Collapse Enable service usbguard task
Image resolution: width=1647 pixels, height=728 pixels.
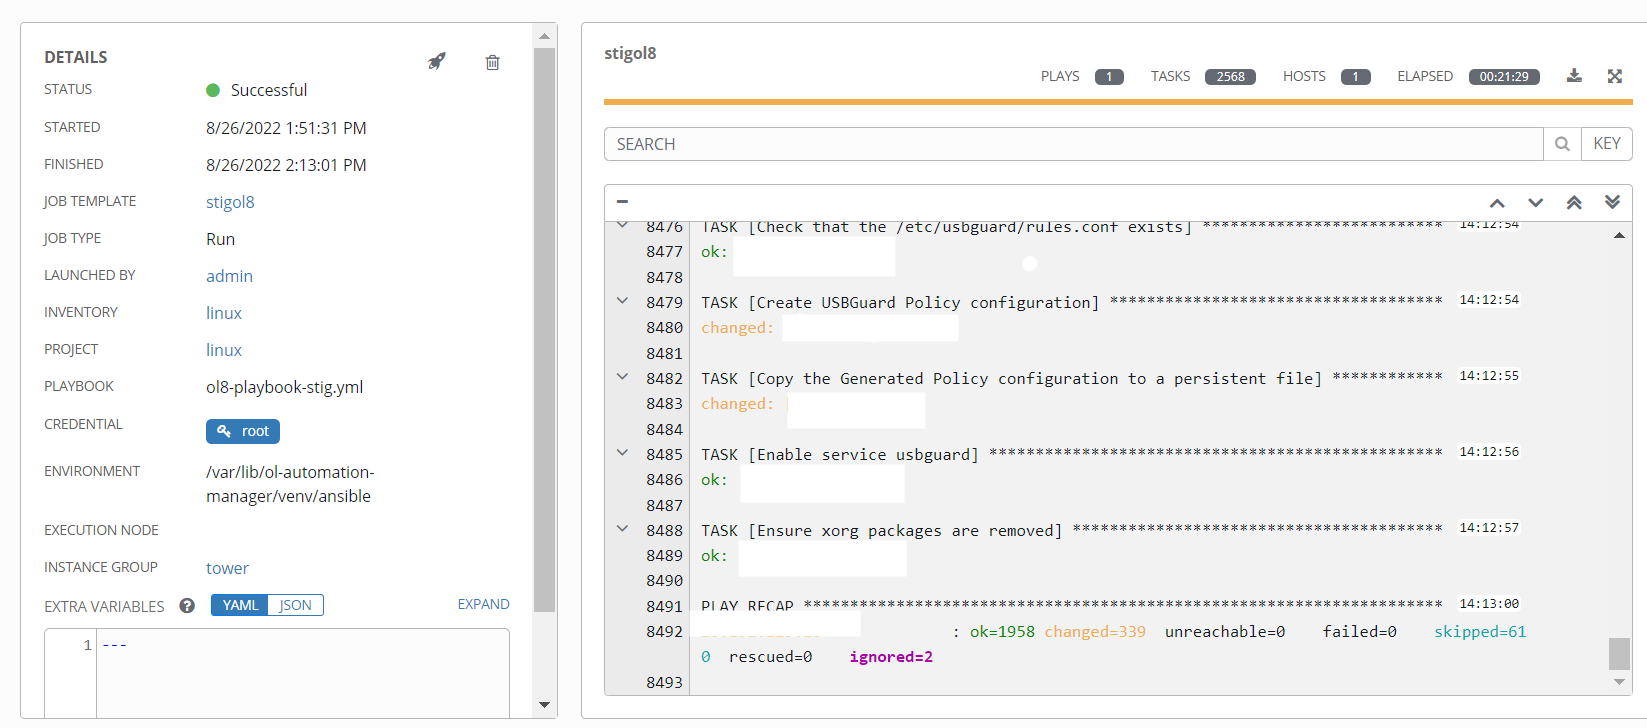(623, 453)
